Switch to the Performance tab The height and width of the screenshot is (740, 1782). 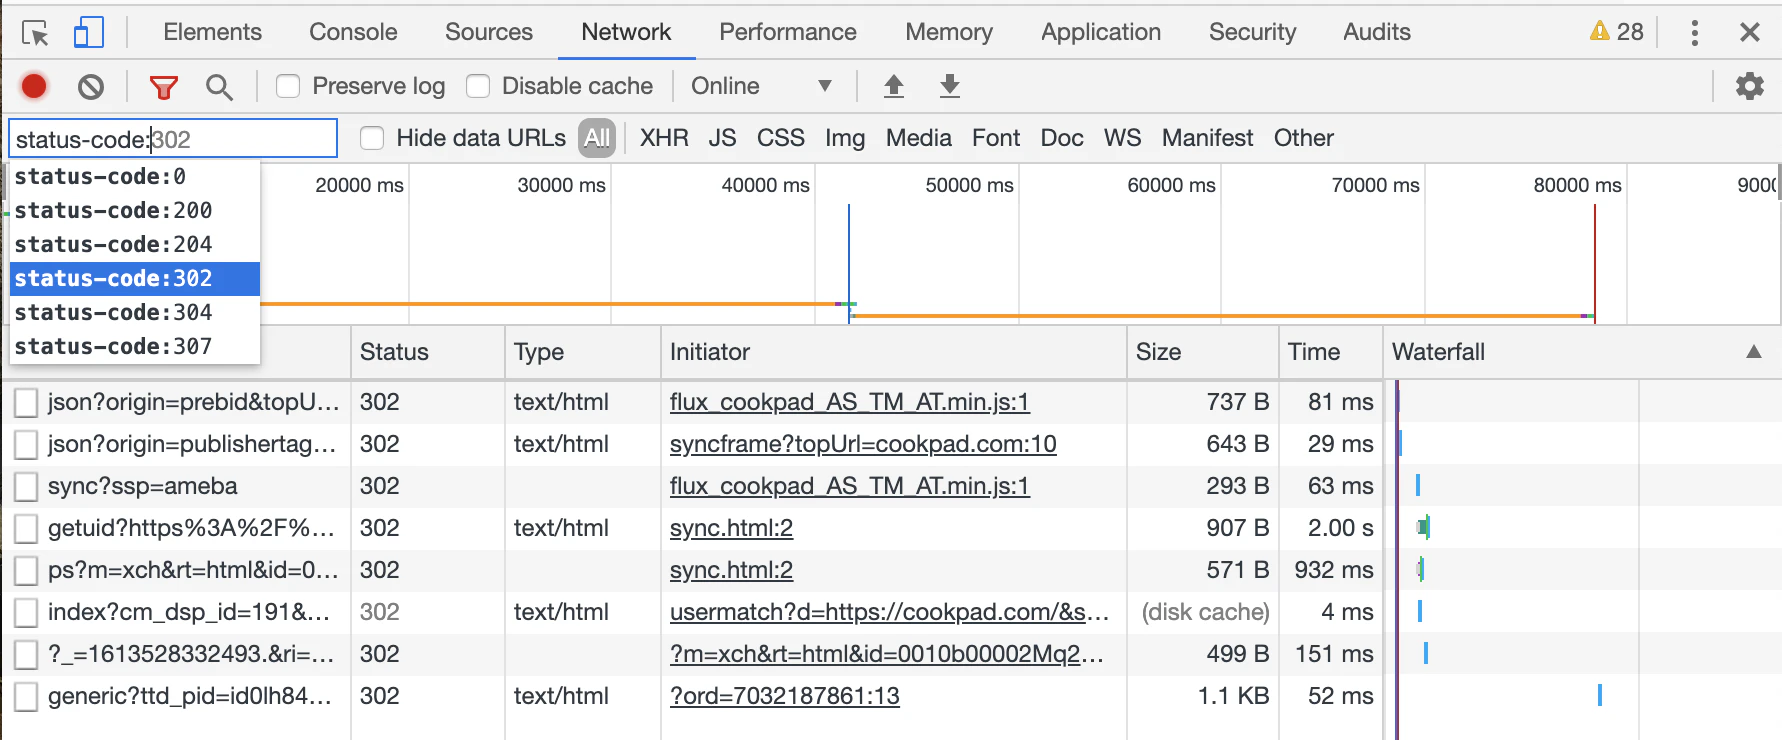pyautogui.click(x=788, y=32)
